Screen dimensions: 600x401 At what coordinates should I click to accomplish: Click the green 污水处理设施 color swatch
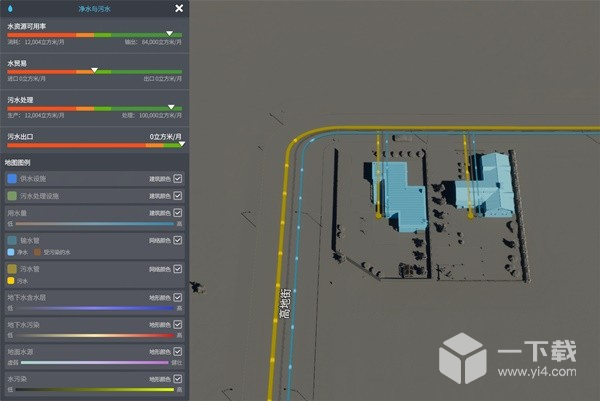point(12,196)
